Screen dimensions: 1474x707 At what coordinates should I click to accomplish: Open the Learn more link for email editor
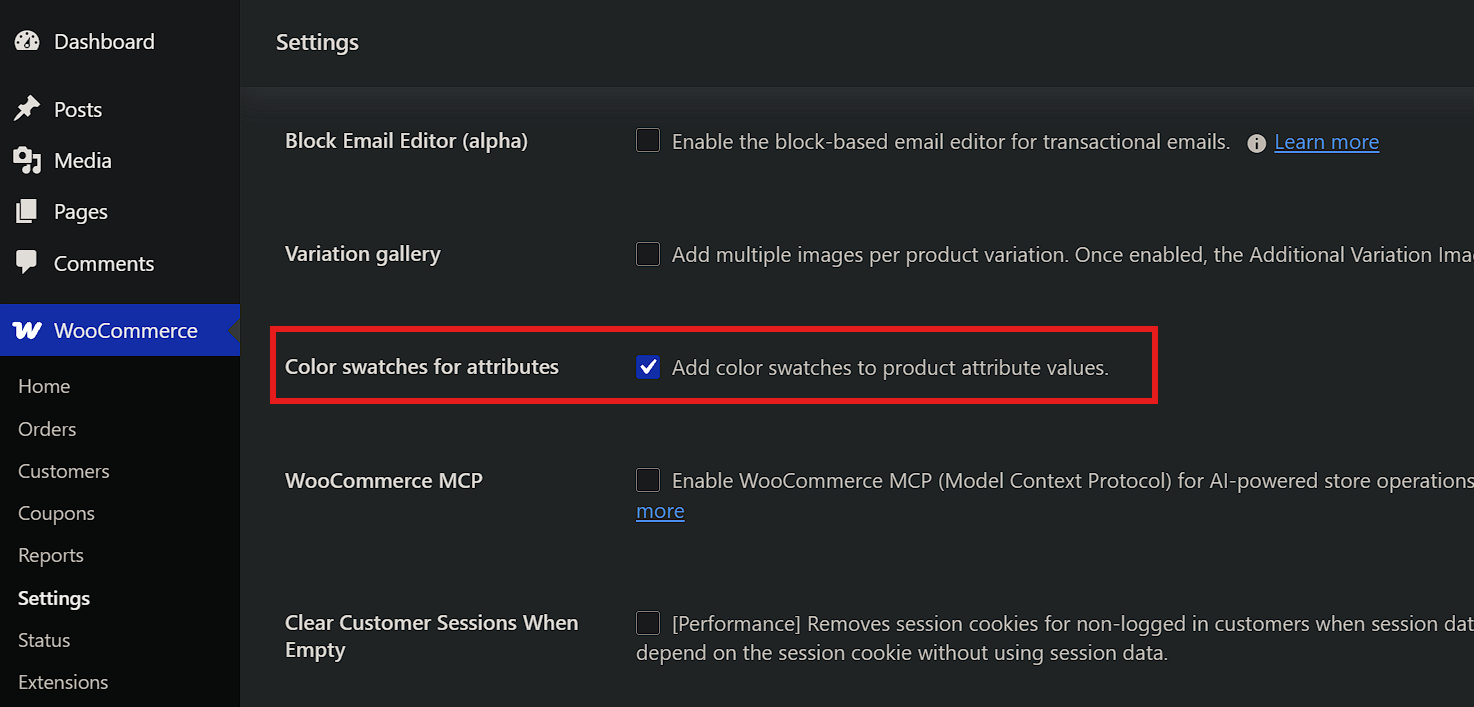pos(1326,142)
